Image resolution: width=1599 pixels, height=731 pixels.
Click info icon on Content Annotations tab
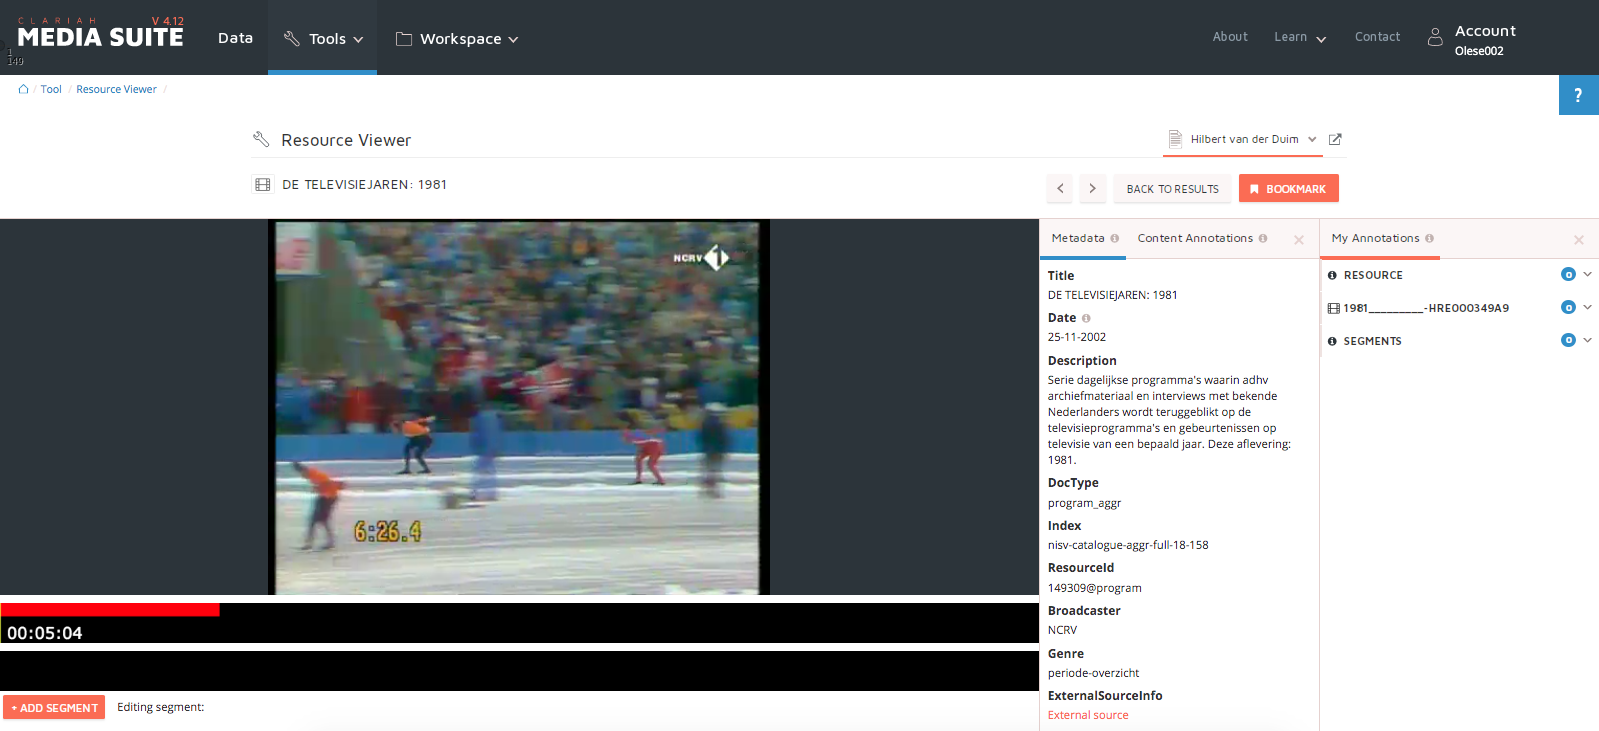coord(1263,238)
